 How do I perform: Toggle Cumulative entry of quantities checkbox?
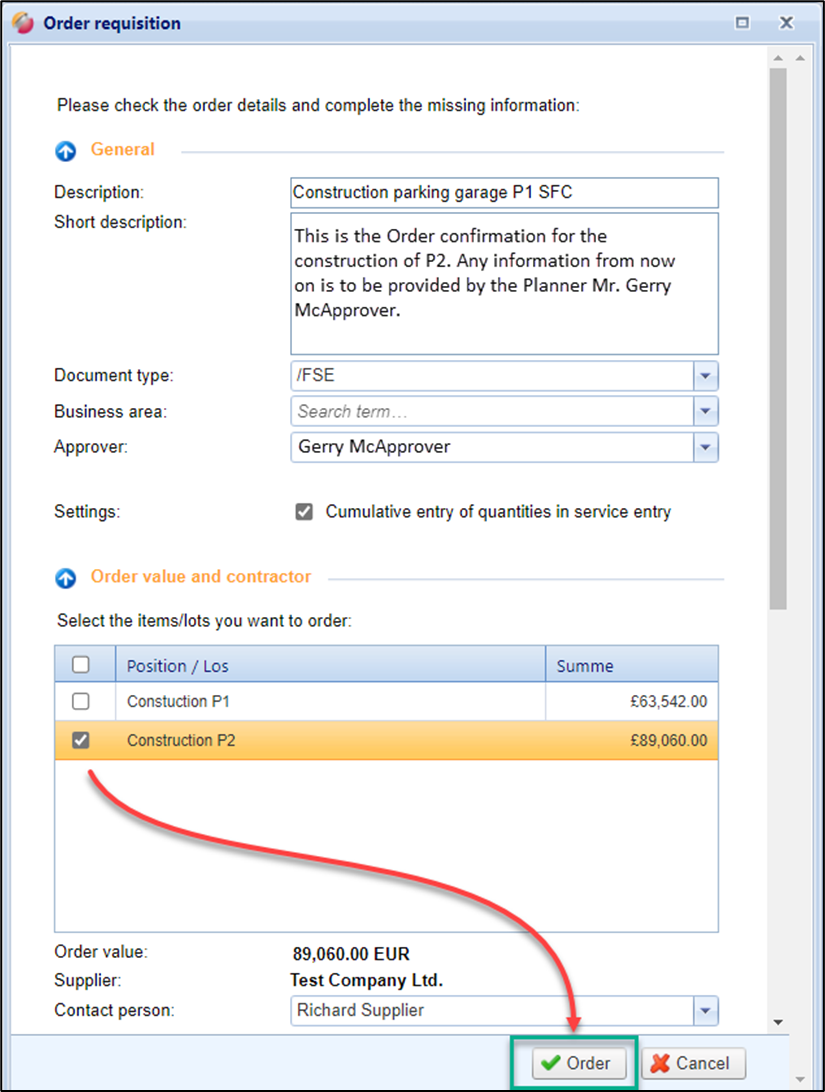(304, 512)
